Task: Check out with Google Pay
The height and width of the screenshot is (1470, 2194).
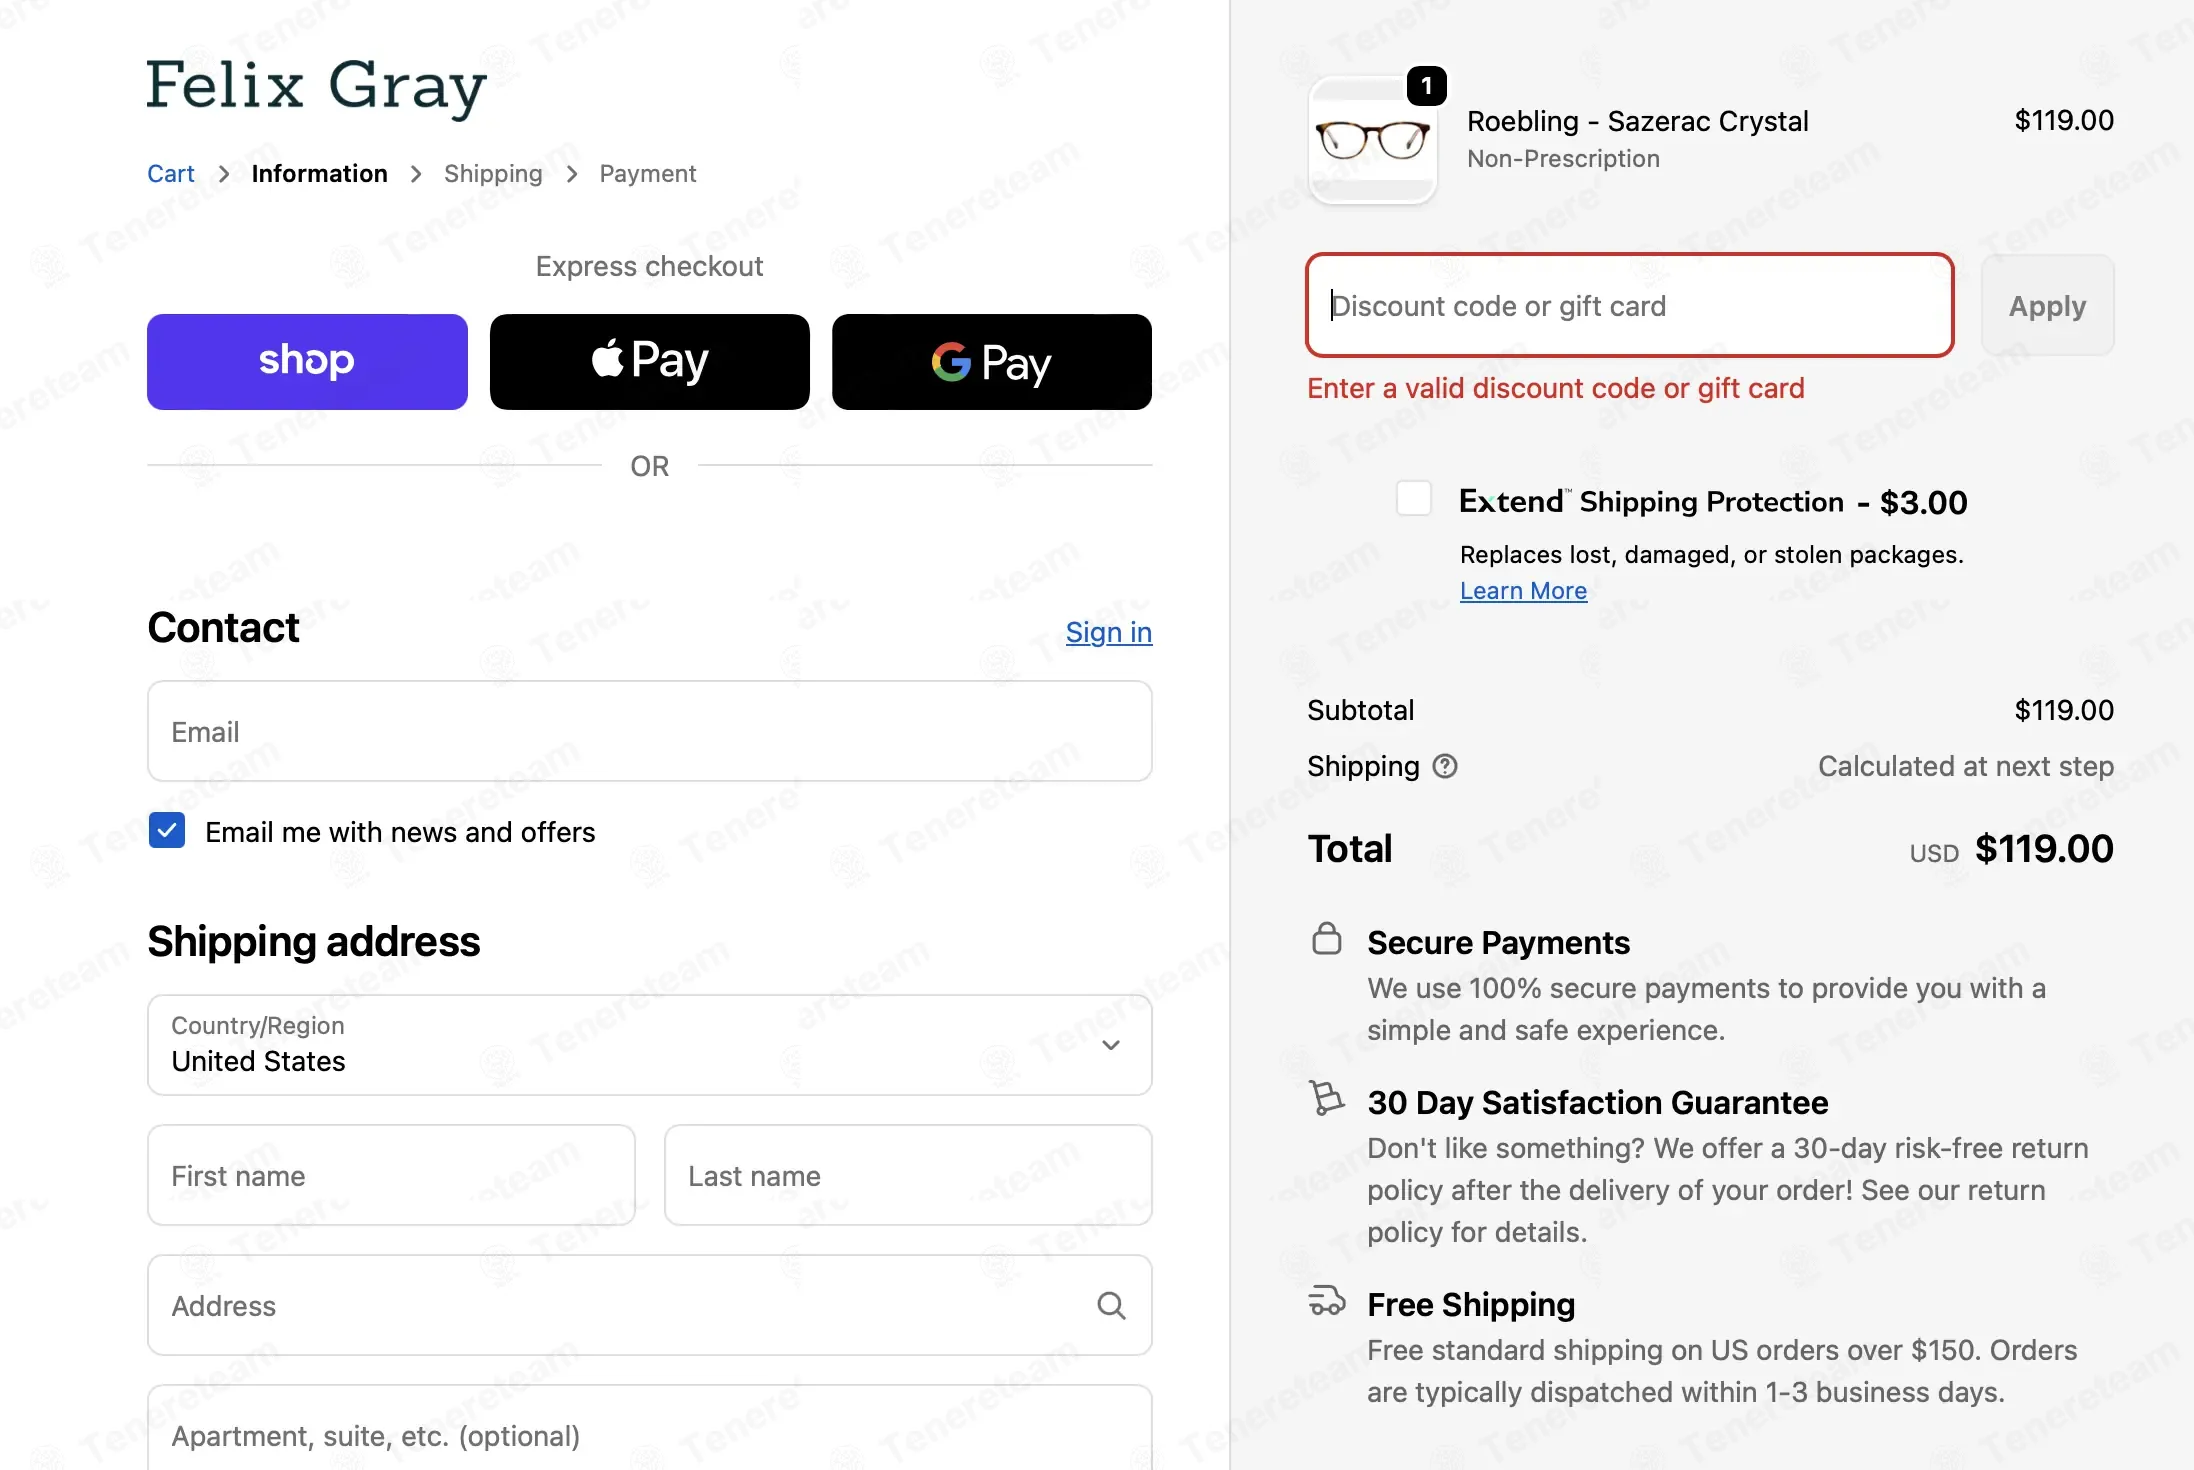Action: (992, 362)
